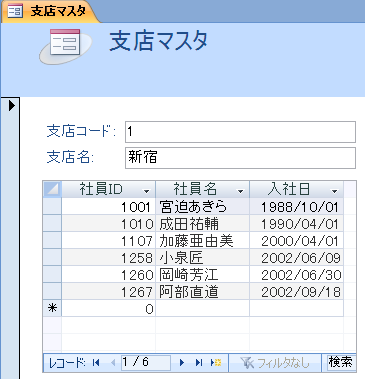Click the 社員ID column header
Viewport: 365px width, 379px height.
point(109,189)
